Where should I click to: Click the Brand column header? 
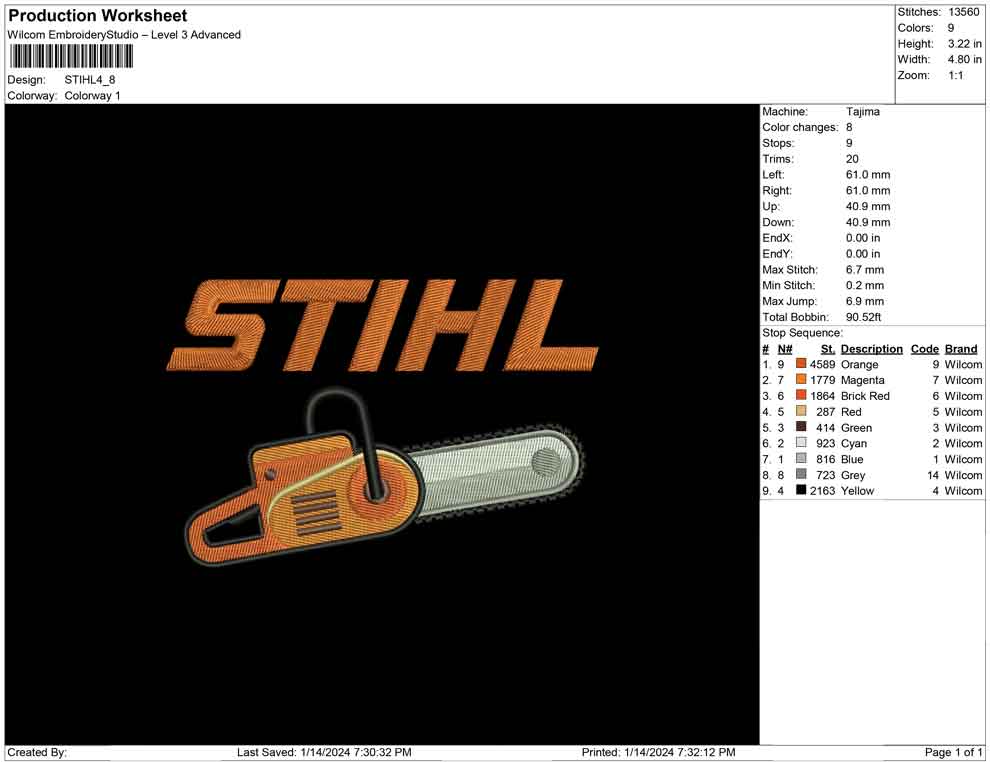tap(961, 348)
